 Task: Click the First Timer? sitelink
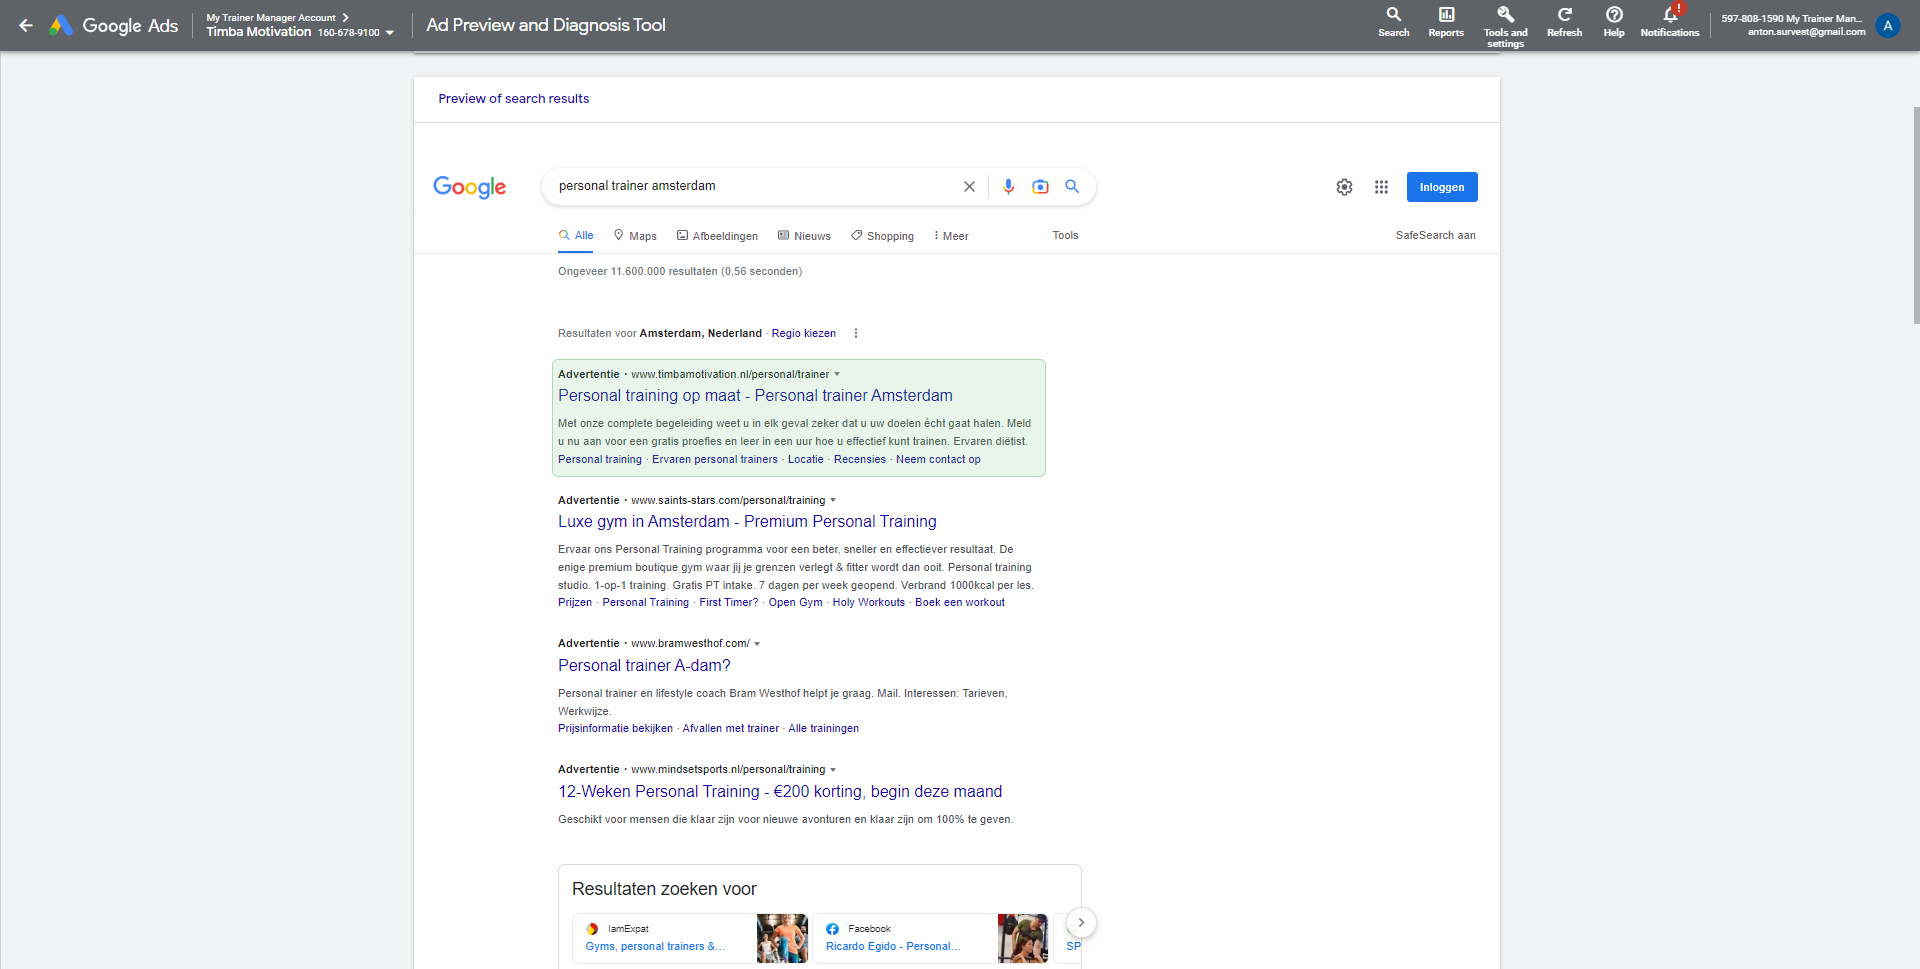tap(729, 603)
